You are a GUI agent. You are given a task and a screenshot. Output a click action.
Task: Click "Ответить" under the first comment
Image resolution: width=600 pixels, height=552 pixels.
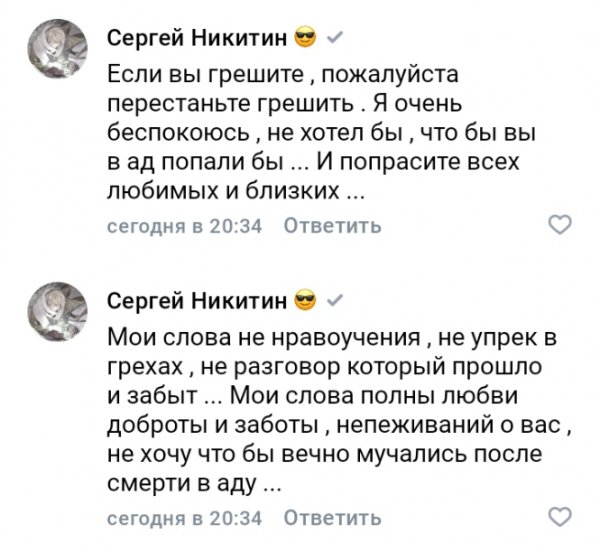pyautogui.click(x=332, y=226)
